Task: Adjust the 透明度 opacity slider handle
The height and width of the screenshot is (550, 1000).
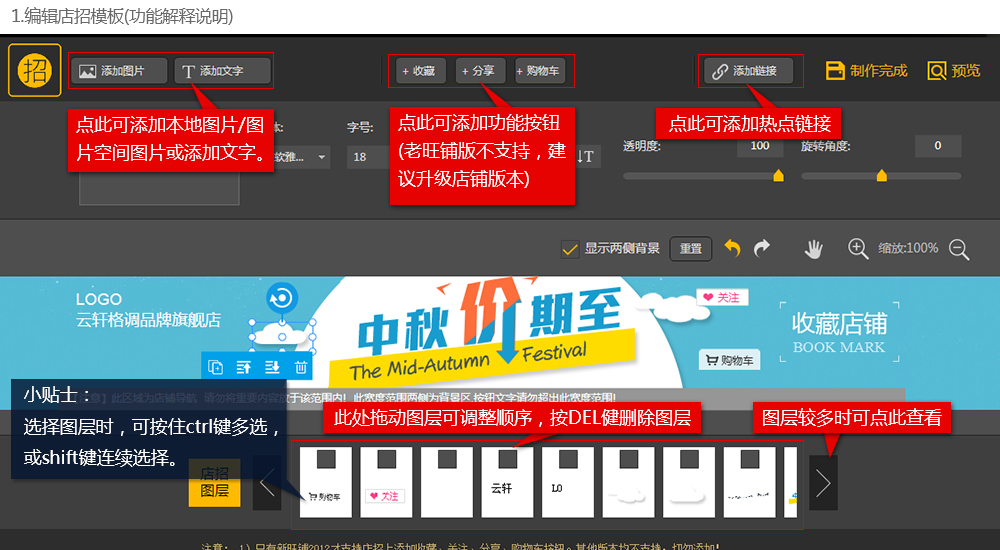Action: (779, 175)
